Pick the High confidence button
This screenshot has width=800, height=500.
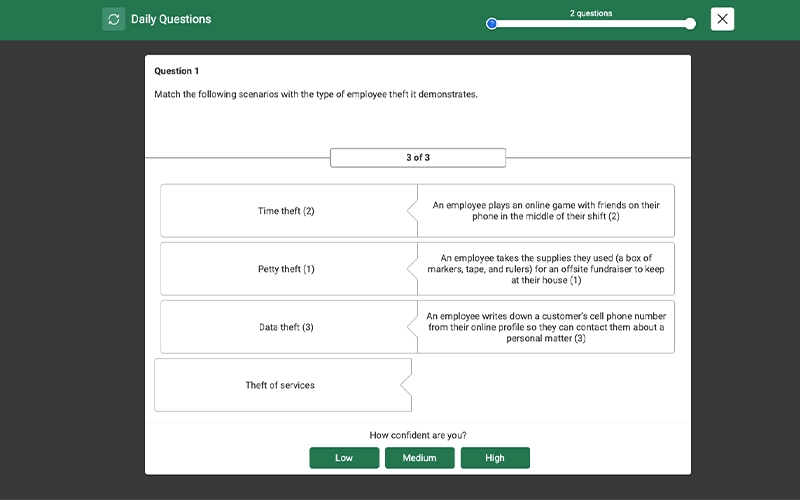click(495, 458)
